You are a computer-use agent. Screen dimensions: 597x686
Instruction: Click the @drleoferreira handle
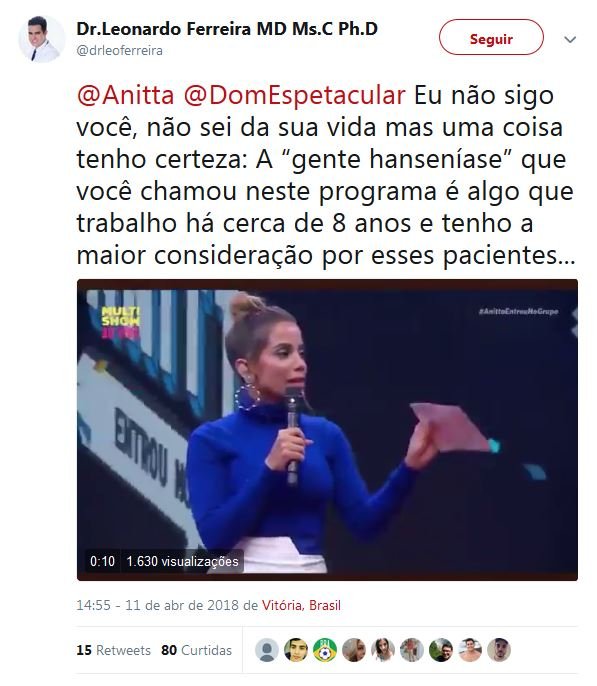click(119, 51)
